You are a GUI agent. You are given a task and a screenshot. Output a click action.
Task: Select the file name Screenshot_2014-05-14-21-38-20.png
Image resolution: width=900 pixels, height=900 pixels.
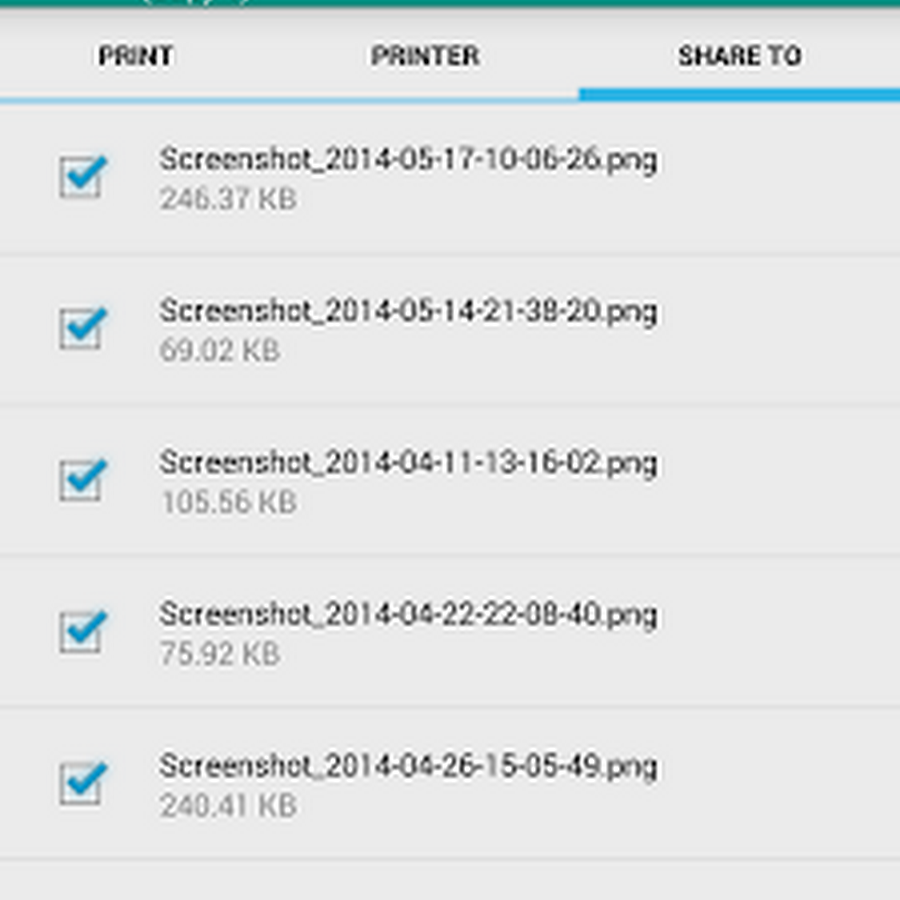(408, 312)
